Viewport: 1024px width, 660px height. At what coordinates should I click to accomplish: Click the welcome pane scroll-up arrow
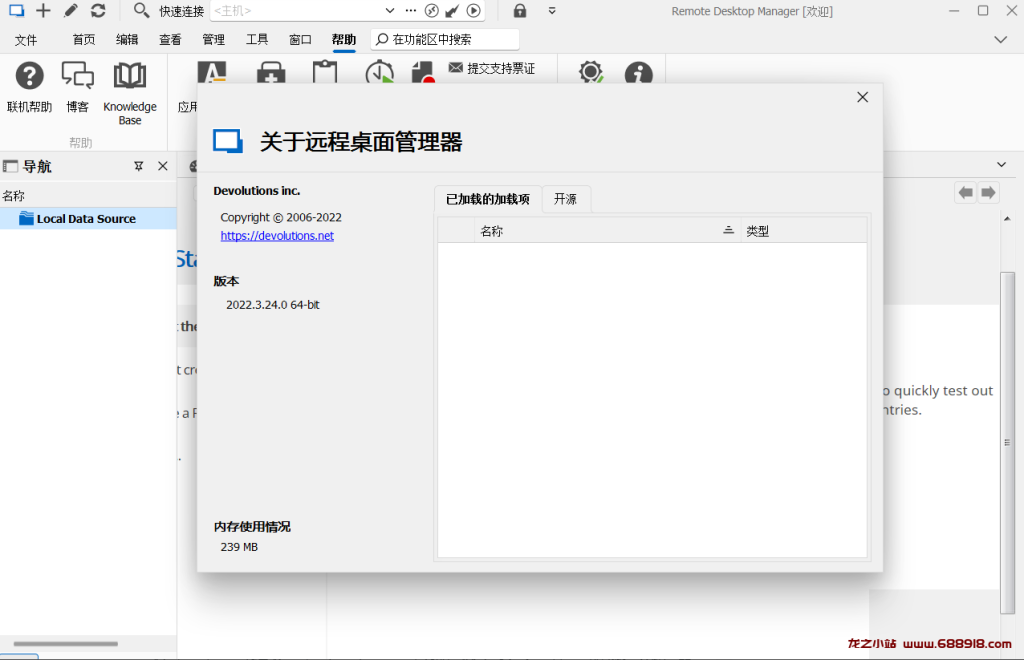tap(1007, 219)
